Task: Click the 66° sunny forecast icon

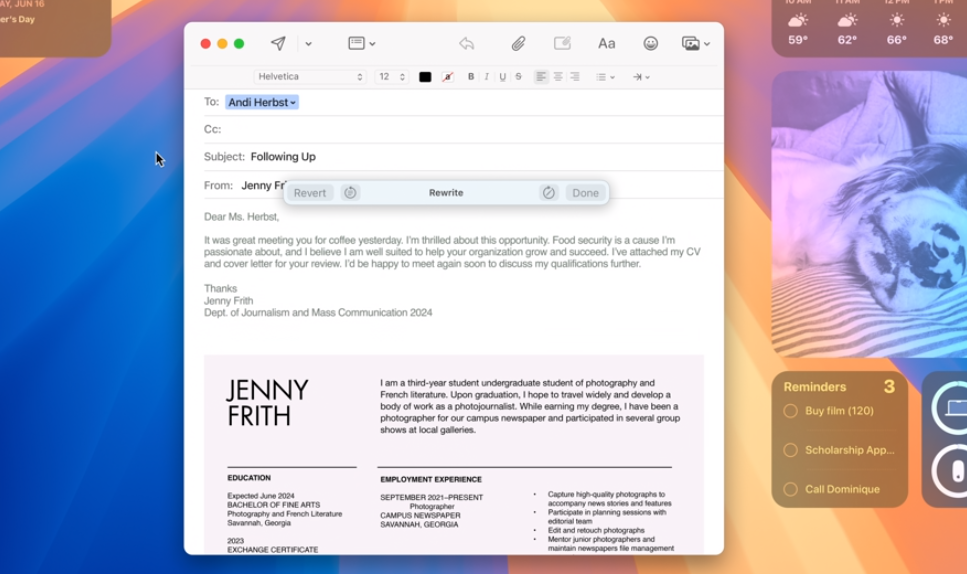Action: coord(897,21)
